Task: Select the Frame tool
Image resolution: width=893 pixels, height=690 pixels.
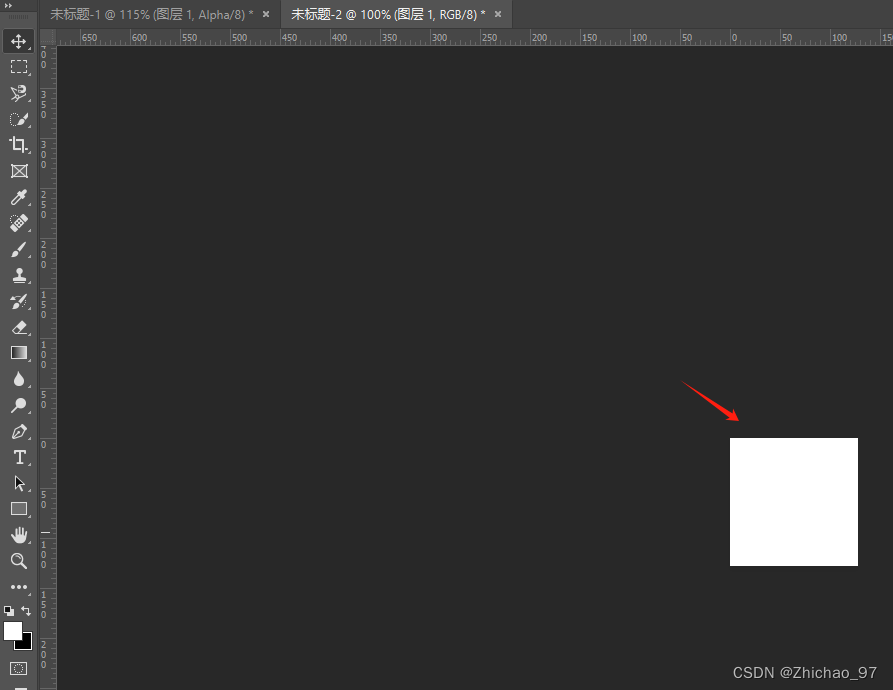Action: pos(19,171)
